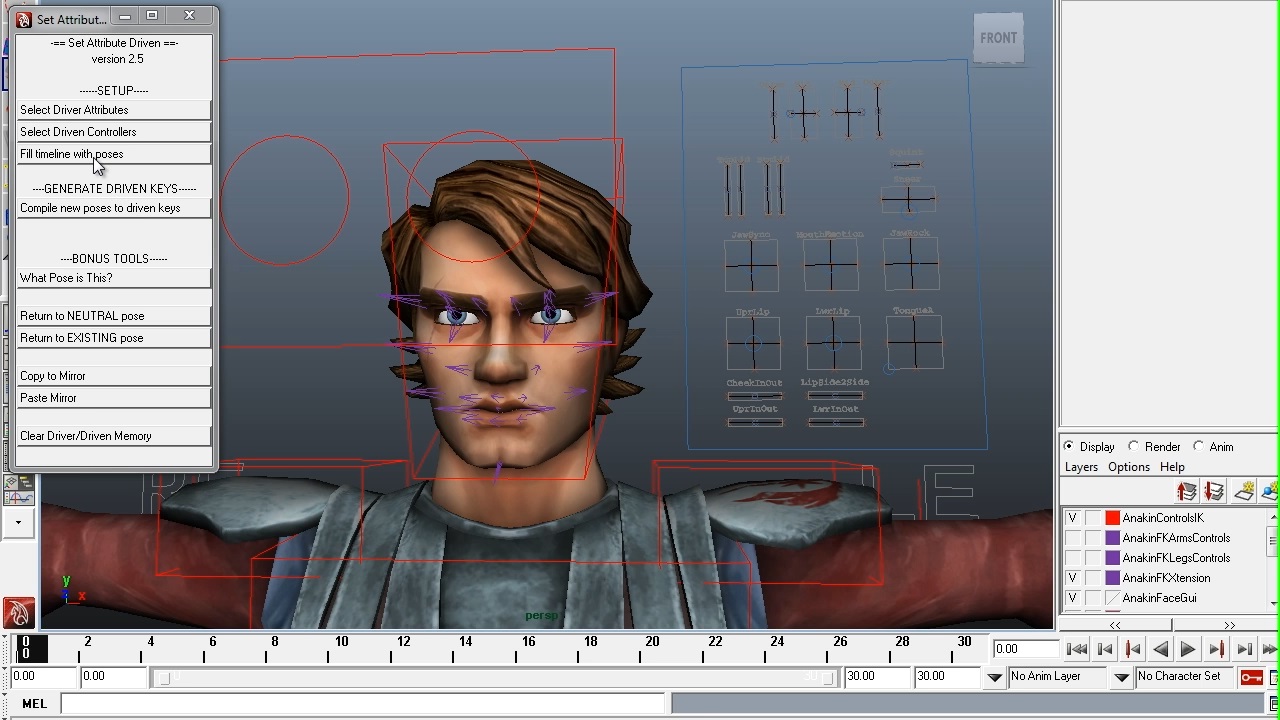This screenshot has width=1280, height=720.
Task: Step back one frame
Action: click(x=1105, y=649)
